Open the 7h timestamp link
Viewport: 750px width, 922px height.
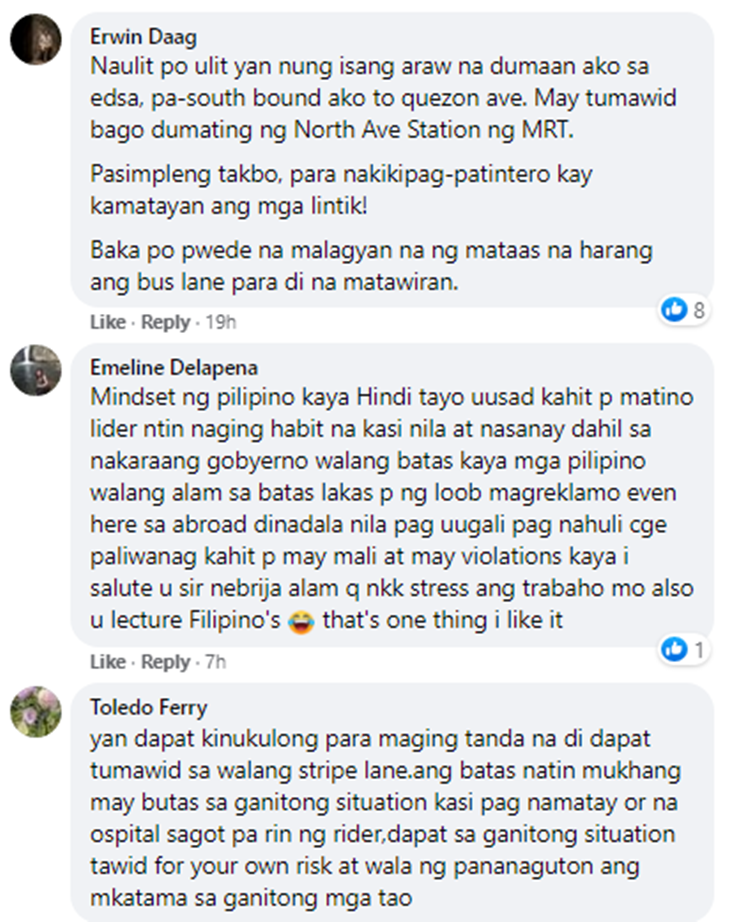(x=217, y=662)
